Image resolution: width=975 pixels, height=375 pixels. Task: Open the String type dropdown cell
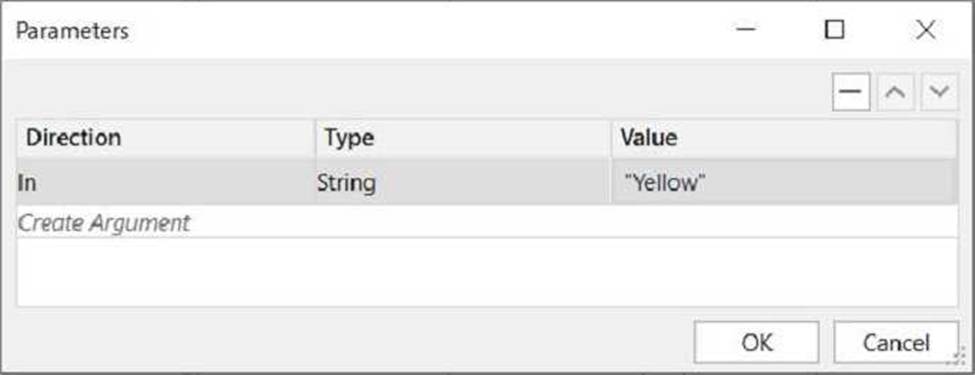pyautogui.click(x=463, y=183)
